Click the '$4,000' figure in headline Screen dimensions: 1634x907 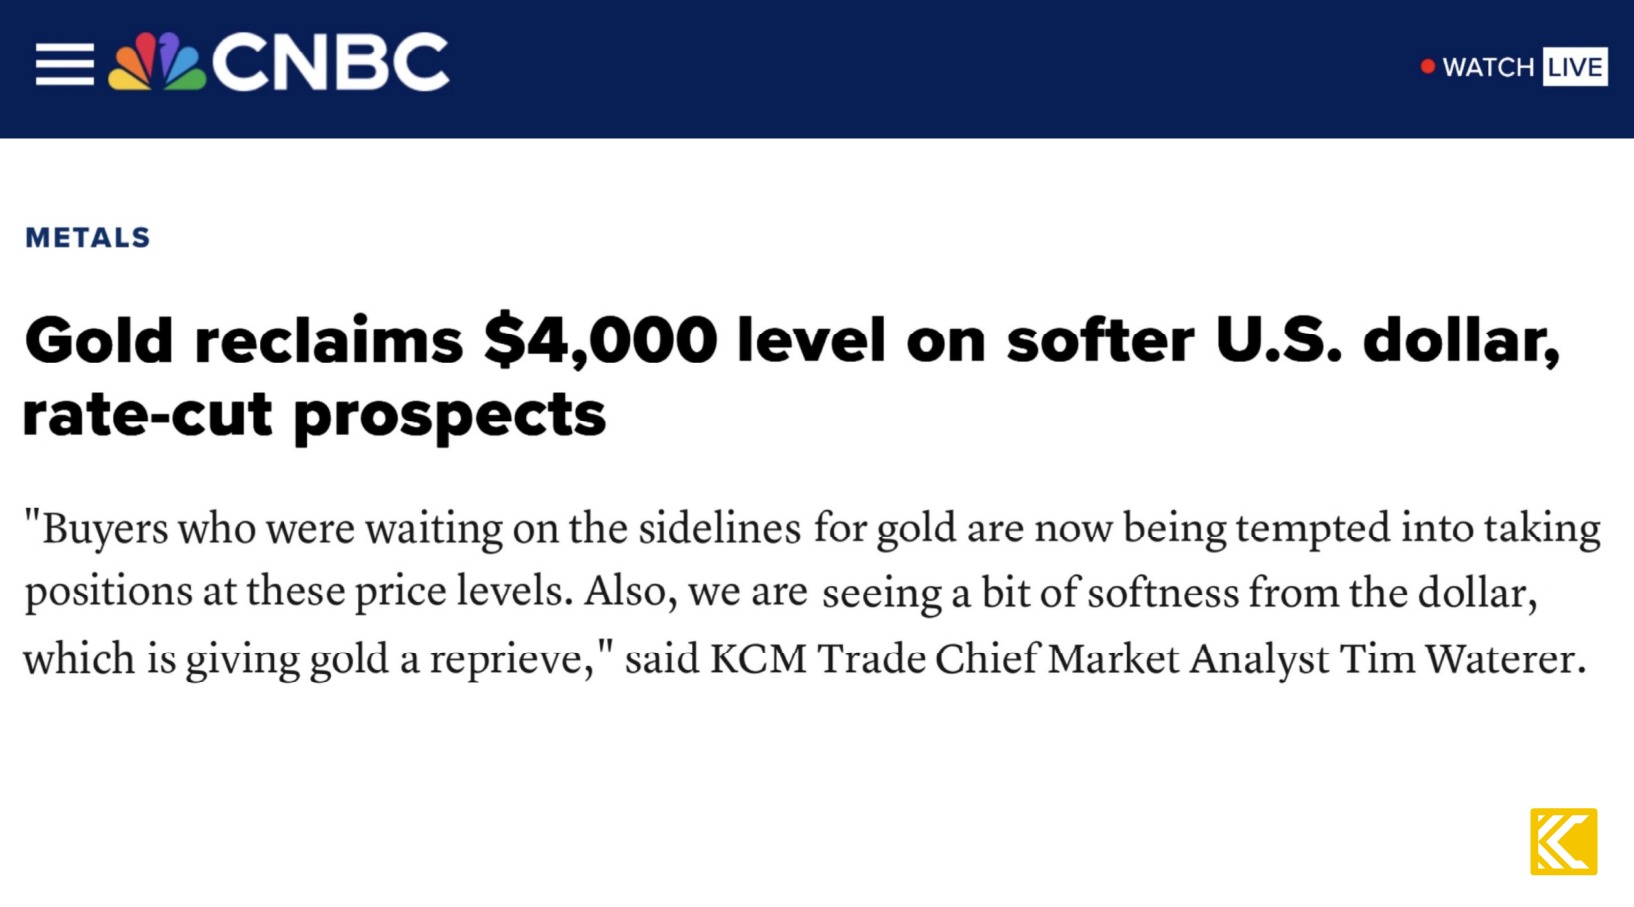(x=600, y=340)
